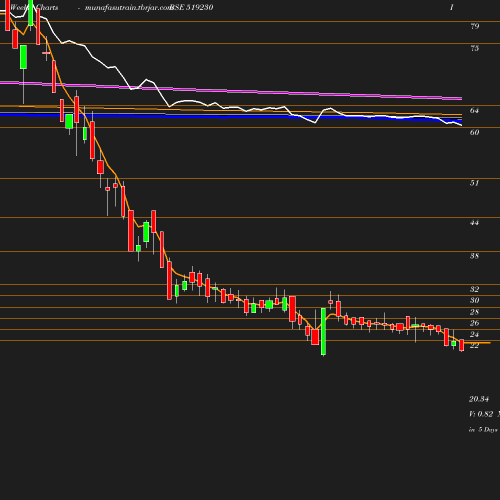Screen dimensions: 500x500
Task: Select the 60 price axis label
Action: (x=475, y=132)
